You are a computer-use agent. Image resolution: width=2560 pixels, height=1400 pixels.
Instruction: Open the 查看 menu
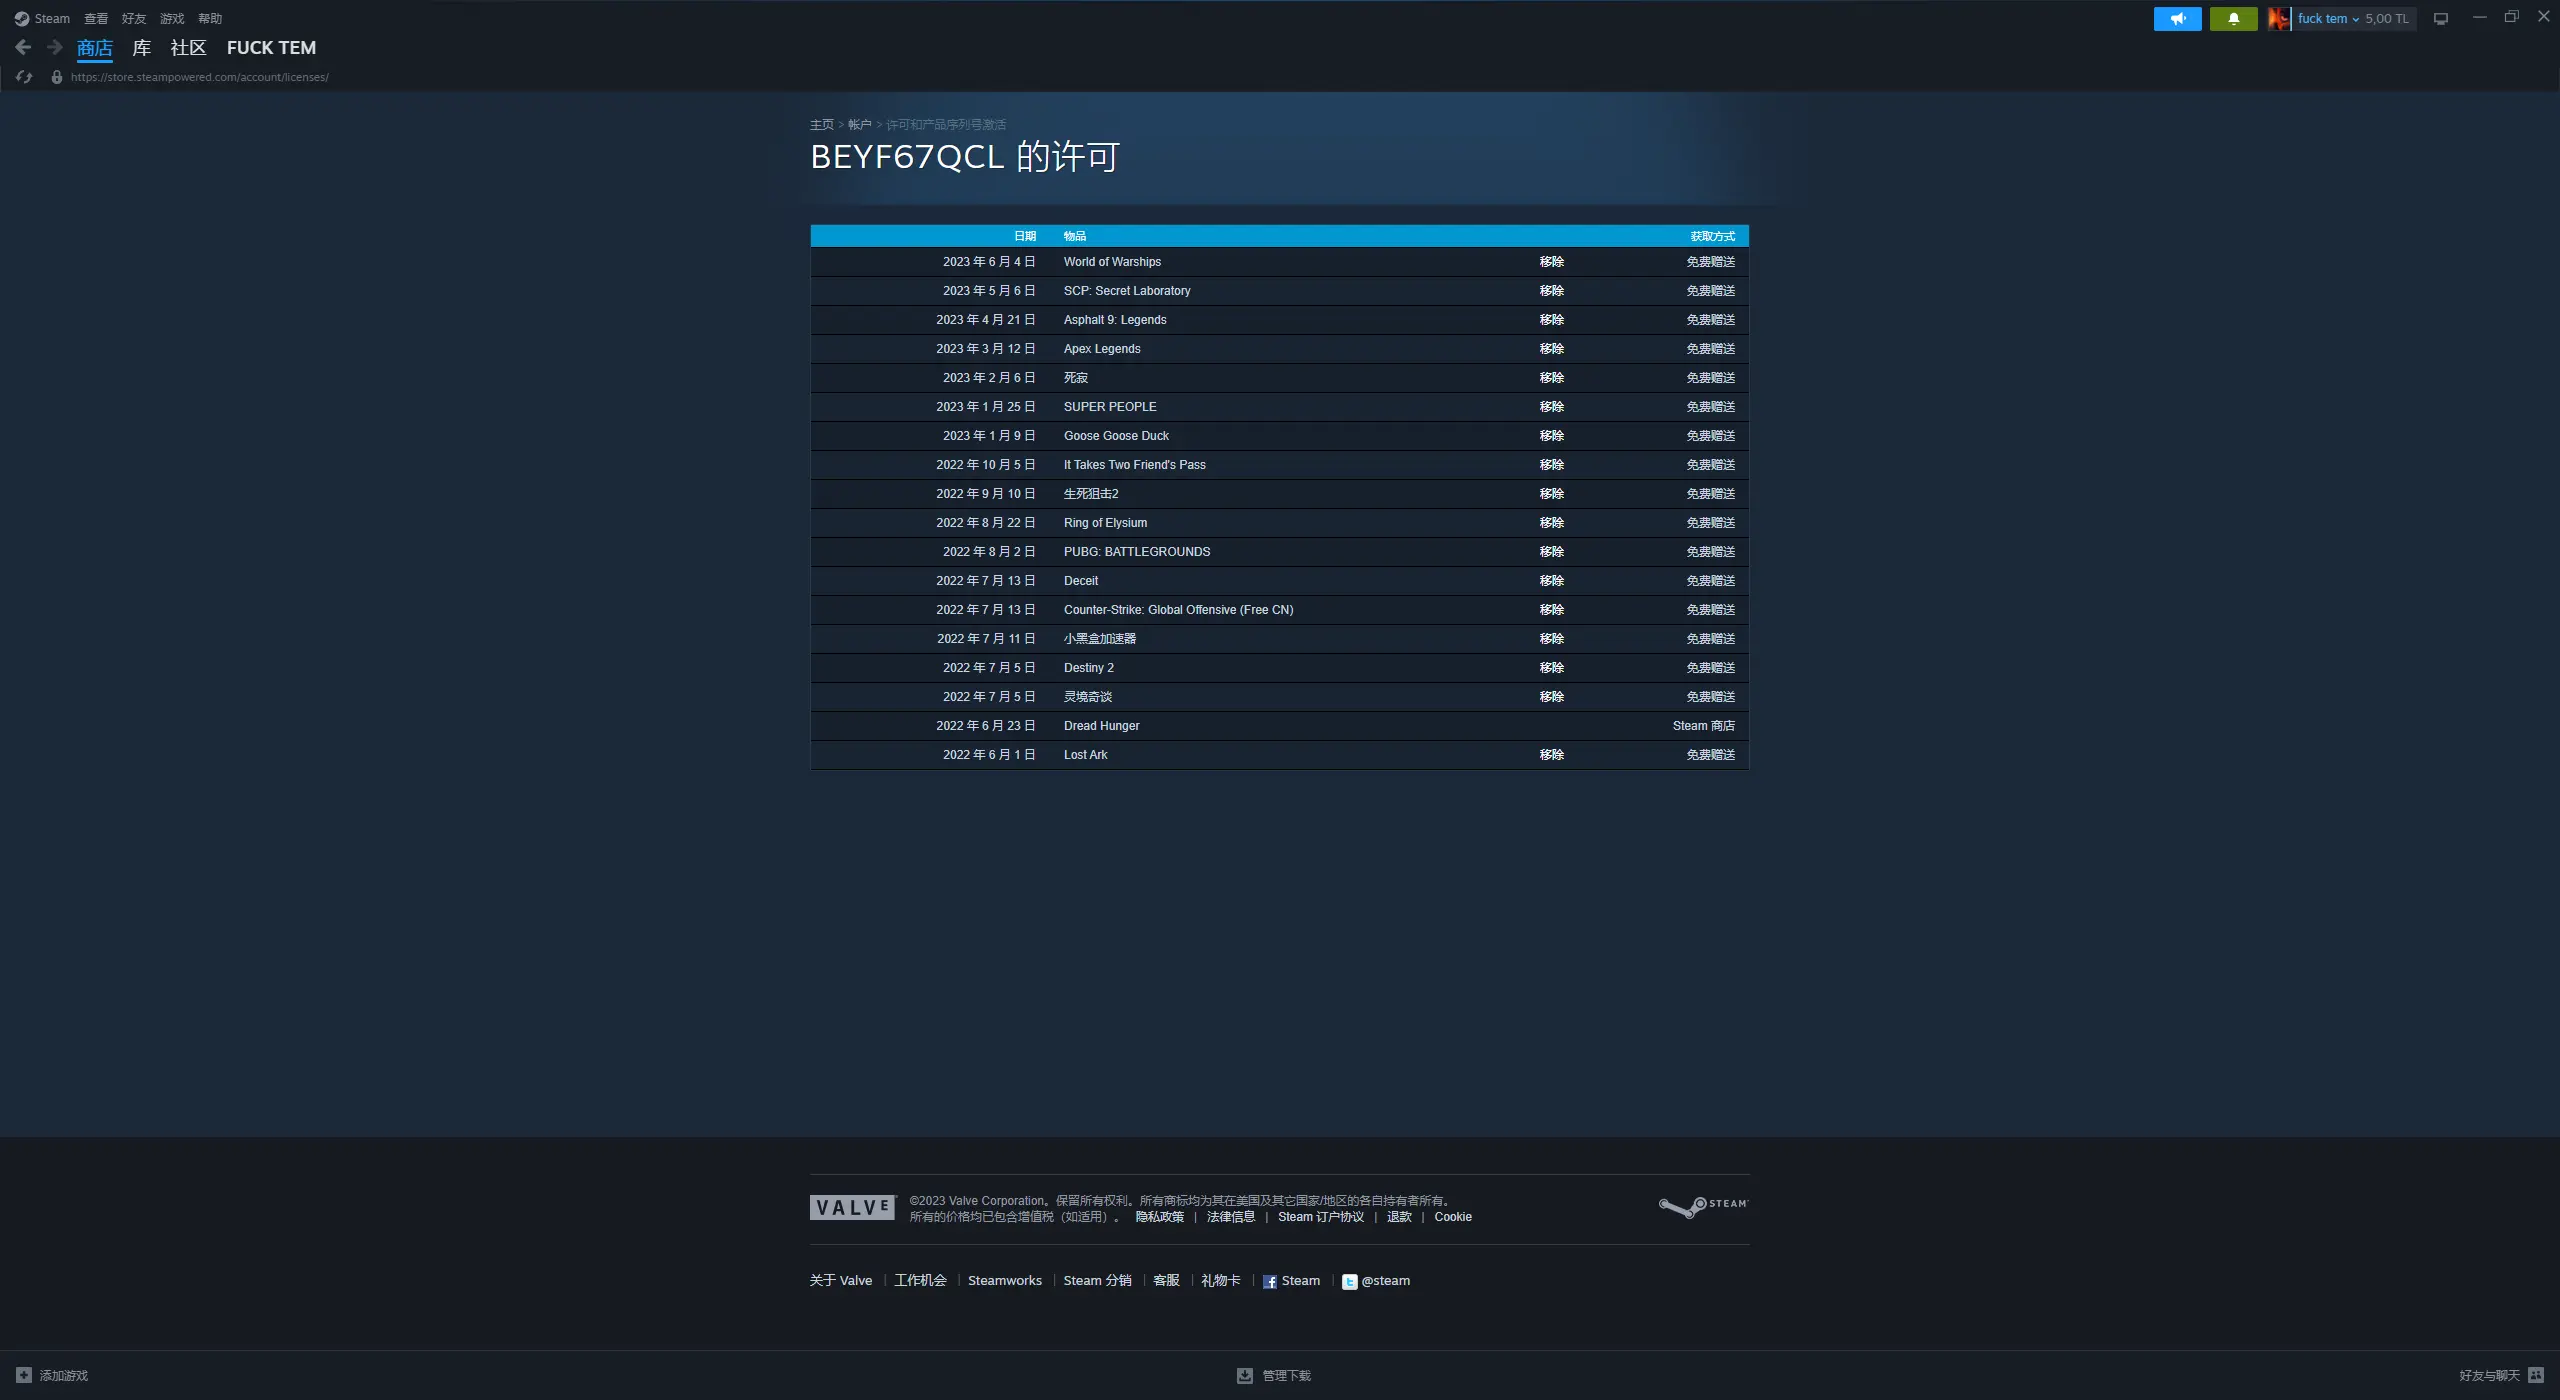96,18
